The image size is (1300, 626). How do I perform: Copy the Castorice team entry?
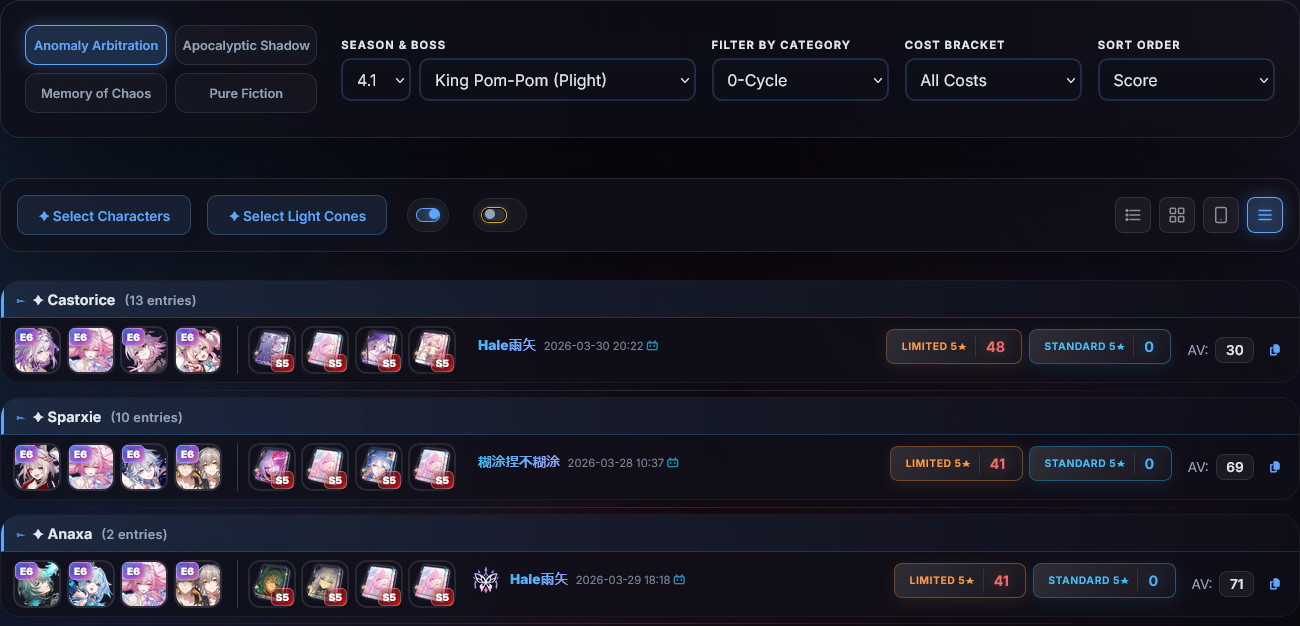coord(1275,350)
